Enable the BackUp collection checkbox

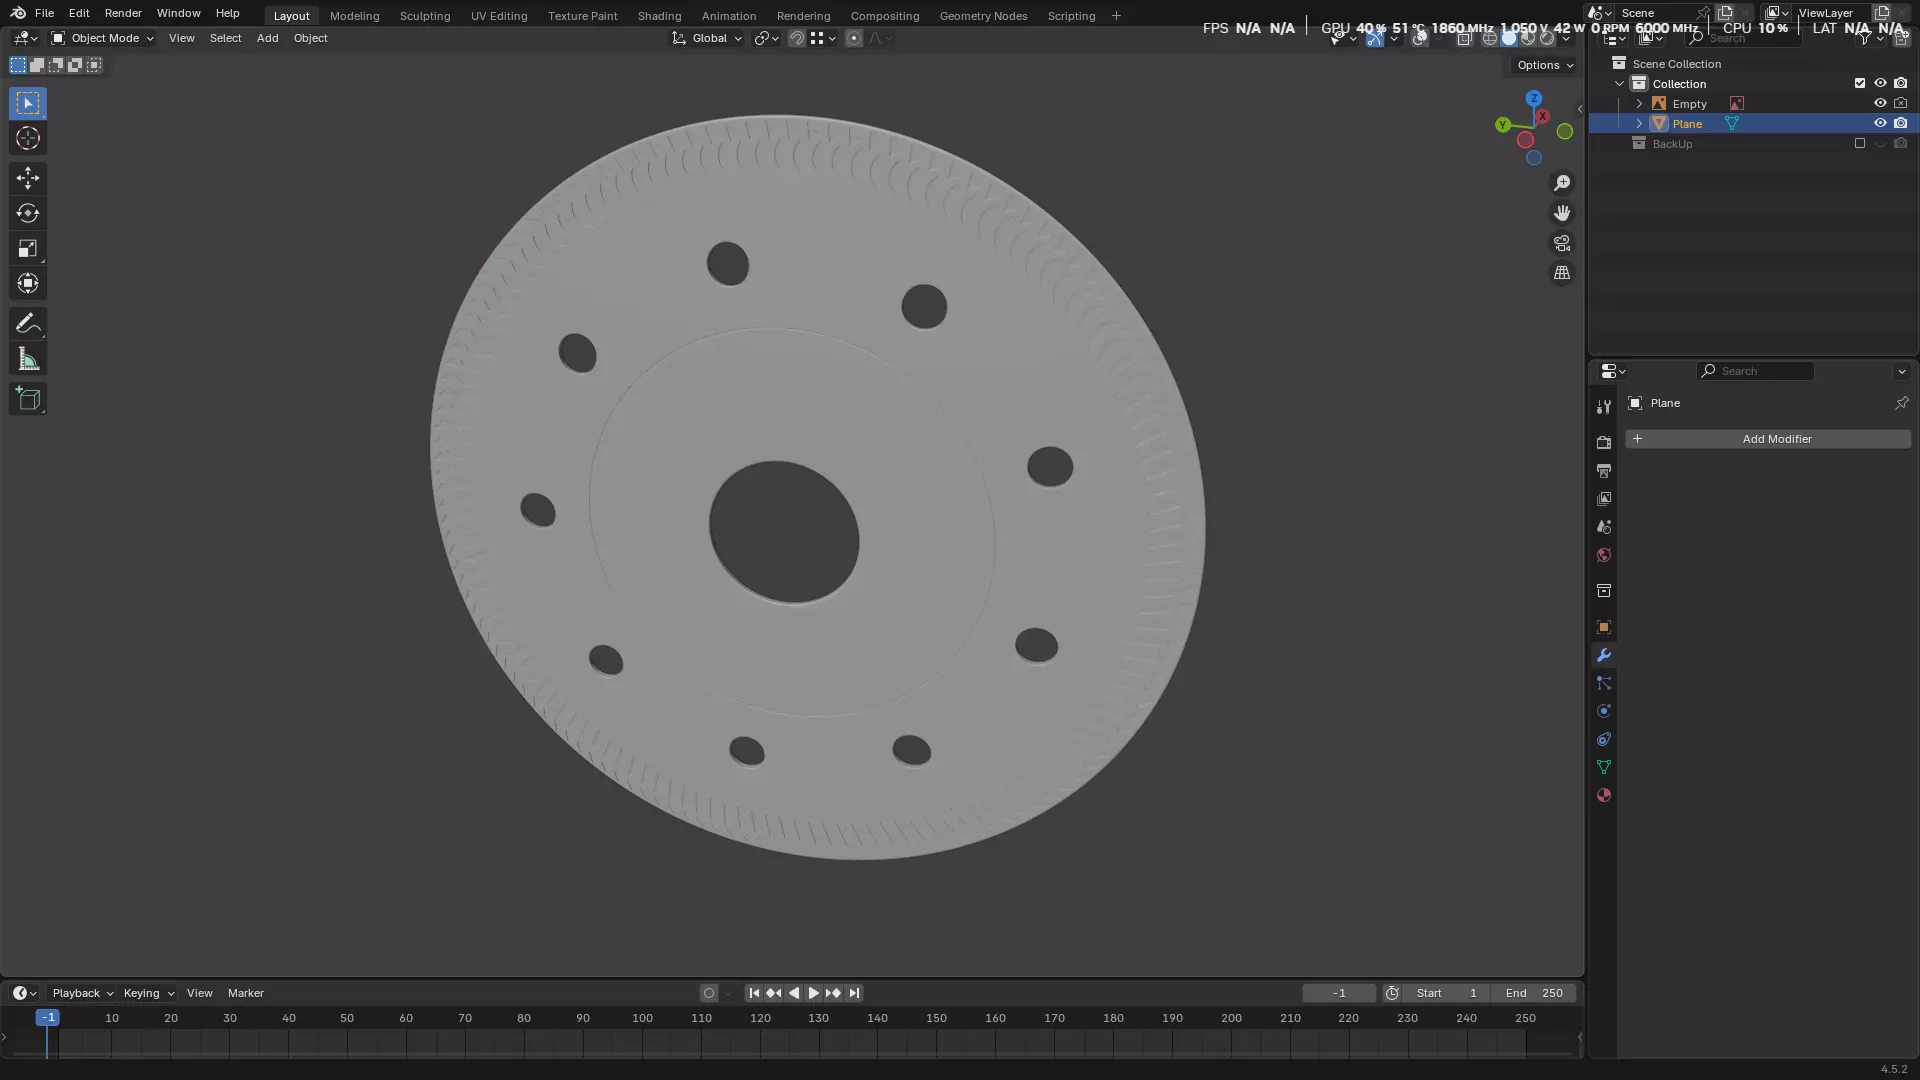[x=1860, y=143]
